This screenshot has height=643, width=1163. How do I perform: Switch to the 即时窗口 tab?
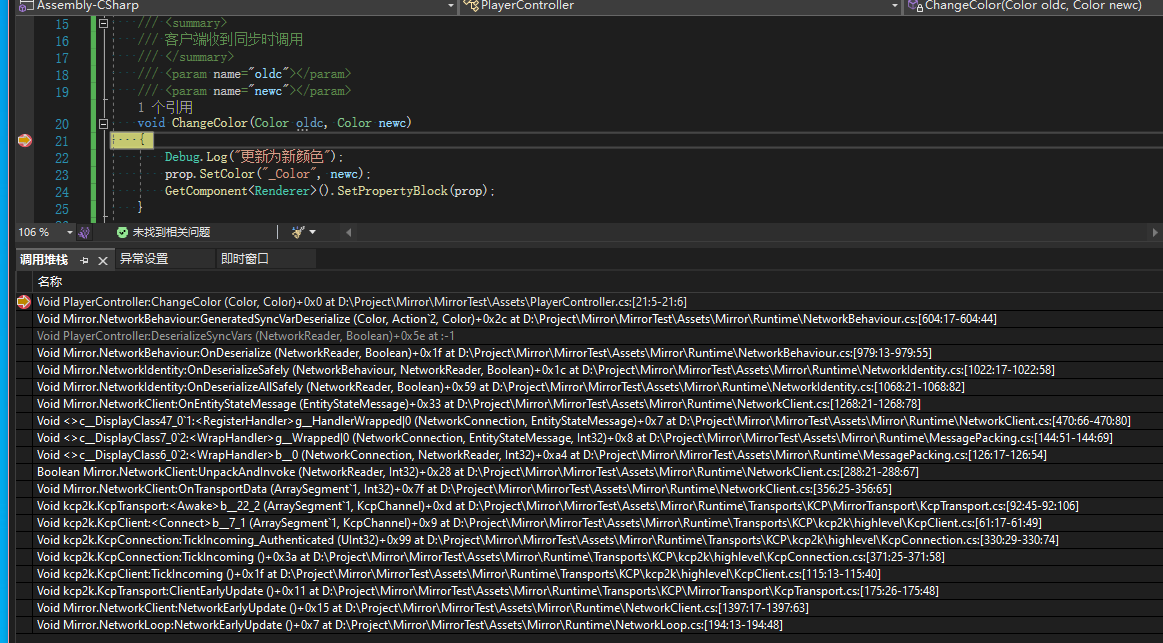click(x=245, y=259)
